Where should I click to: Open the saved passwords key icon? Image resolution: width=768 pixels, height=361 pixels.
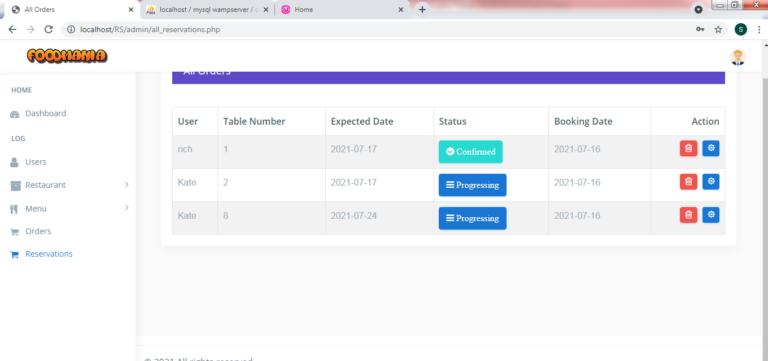700,29
